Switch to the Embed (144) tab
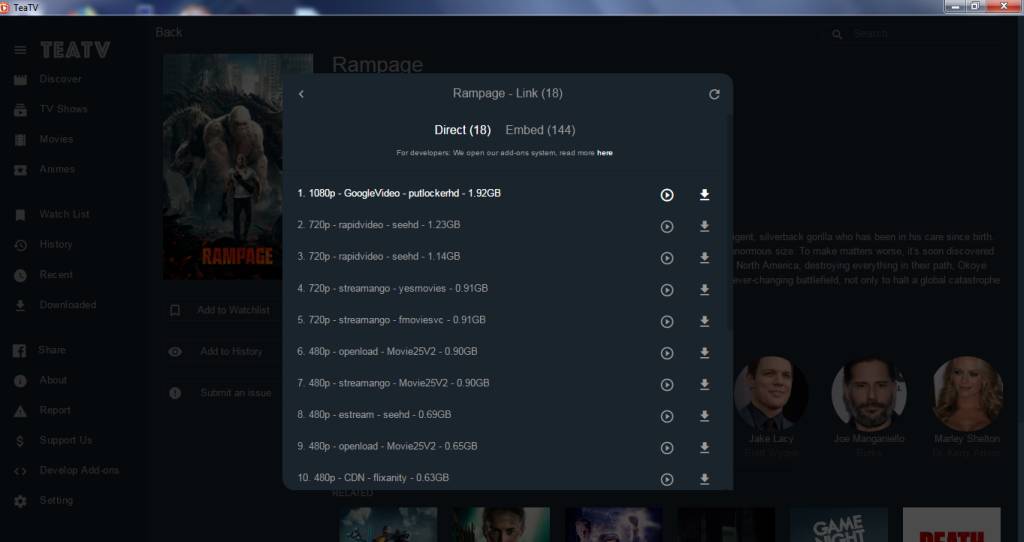 tap(540, 130)
